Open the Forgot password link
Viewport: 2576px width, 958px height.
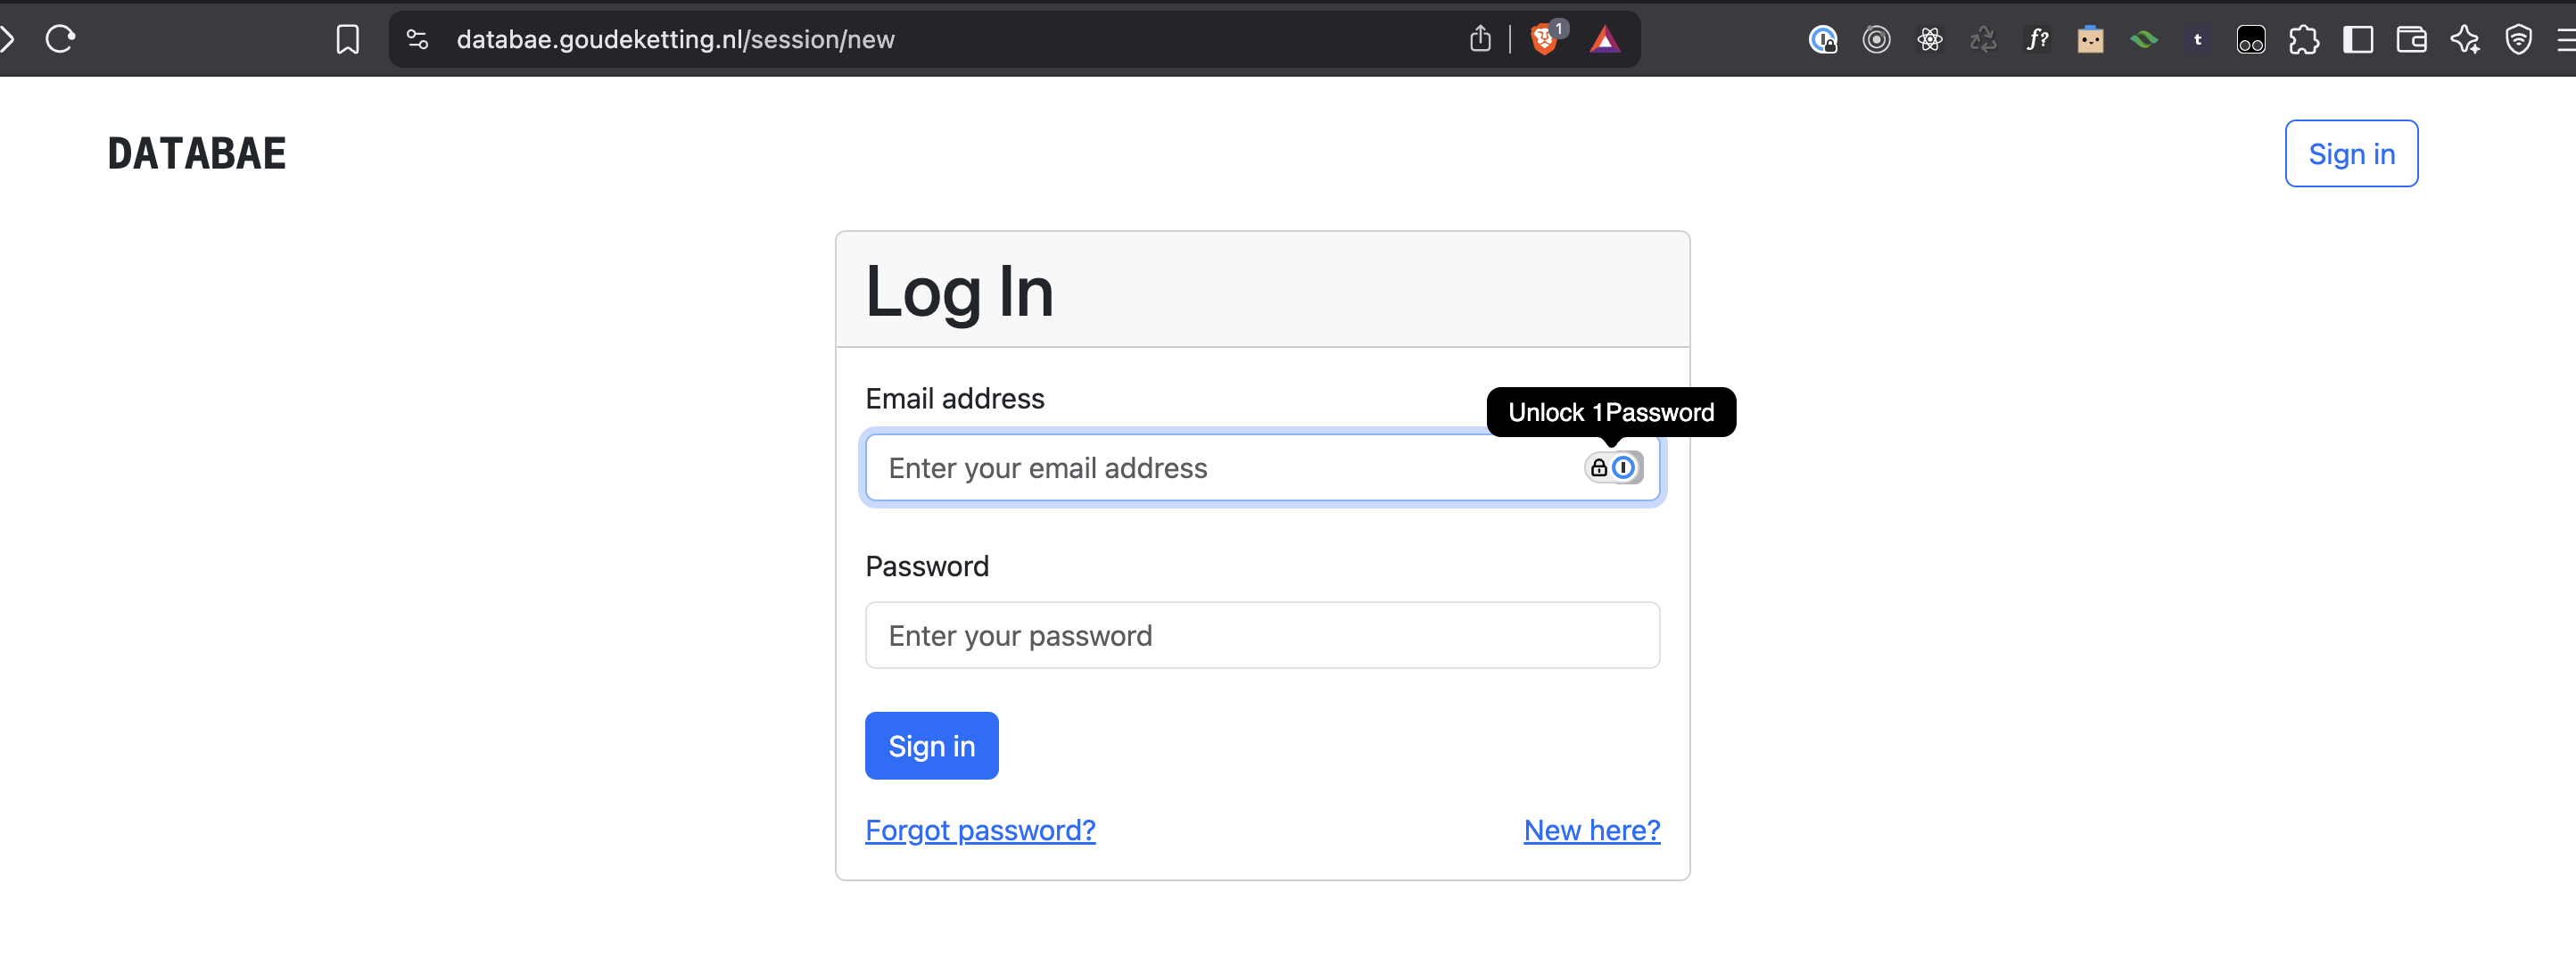(980, 830)
